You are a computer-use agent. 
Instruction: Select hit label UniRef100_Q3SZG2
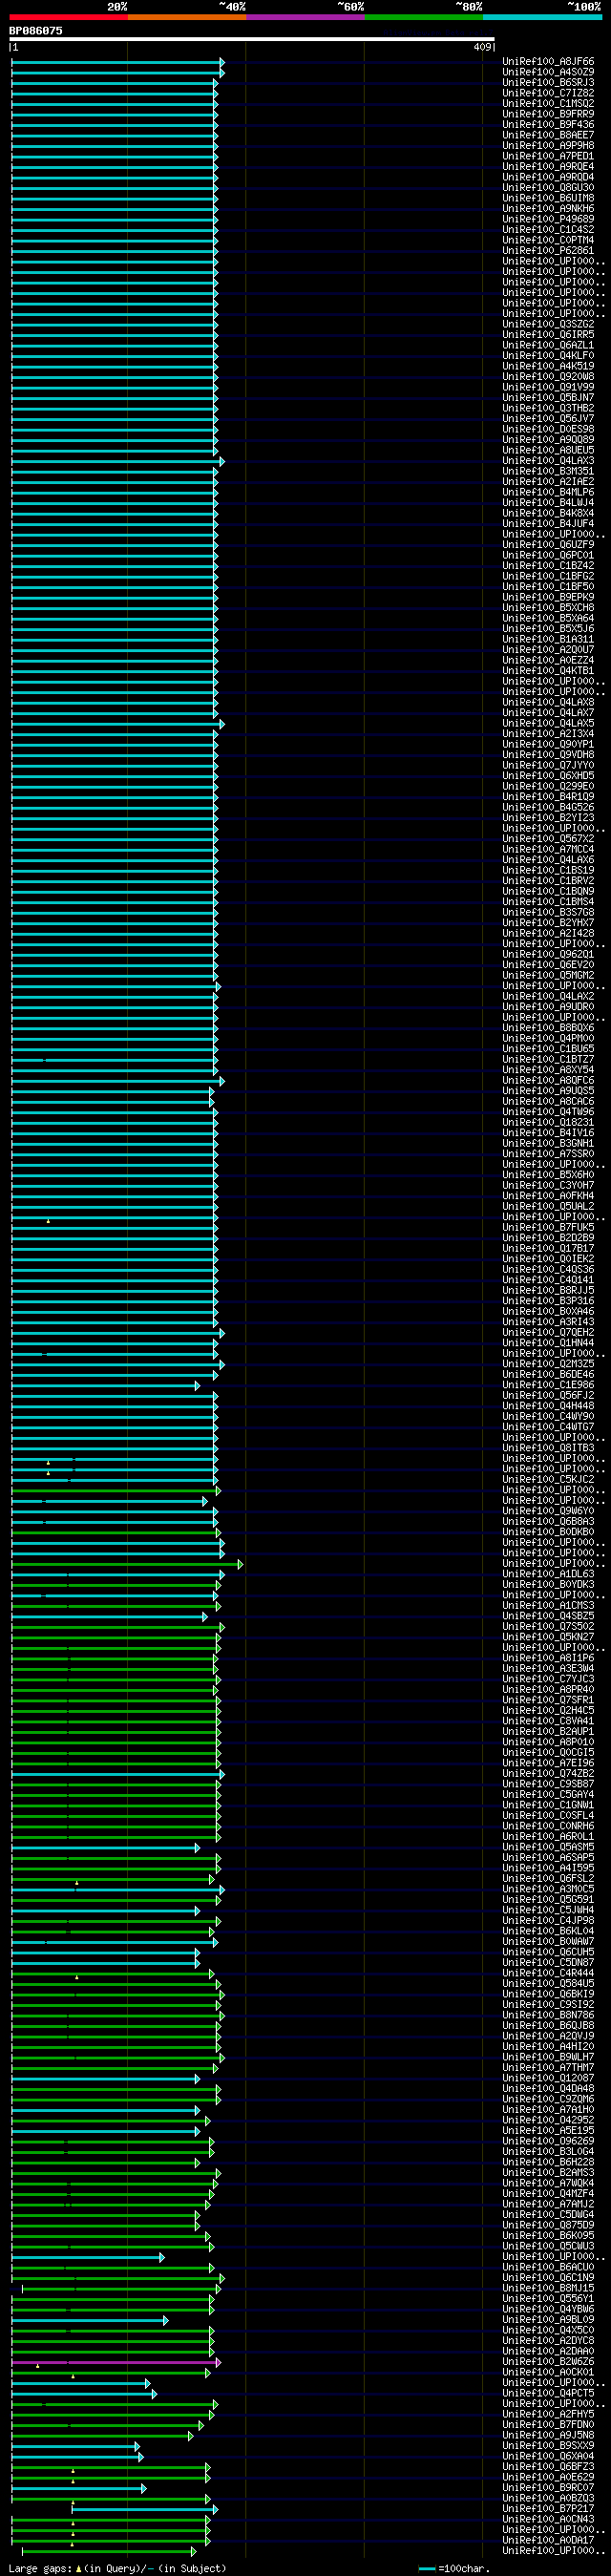tap(548, 324)
